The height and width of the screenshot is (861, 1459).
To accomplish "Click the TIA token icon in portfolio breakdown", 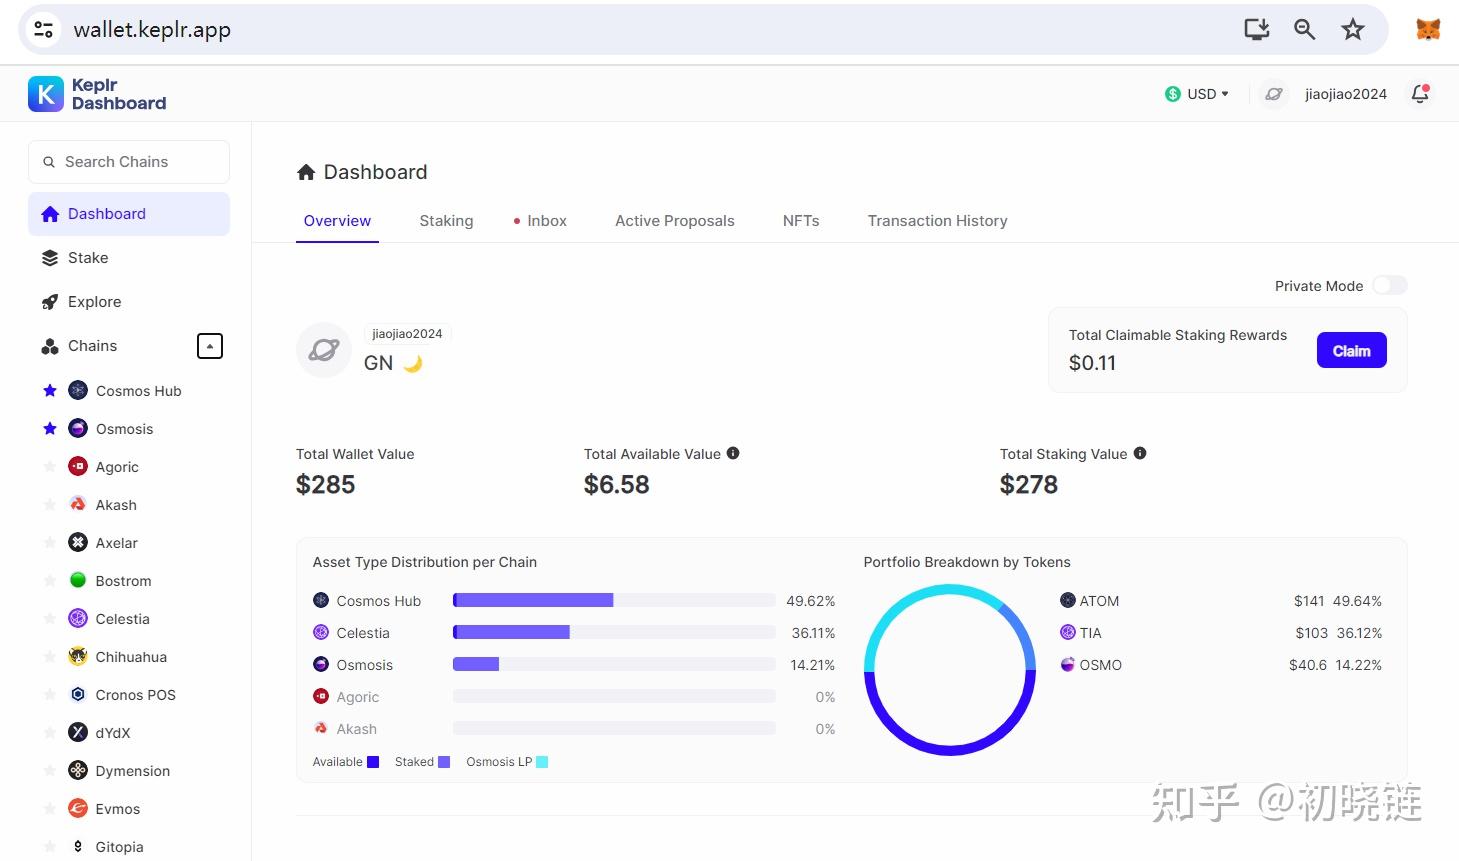I will coord(1068,633).
